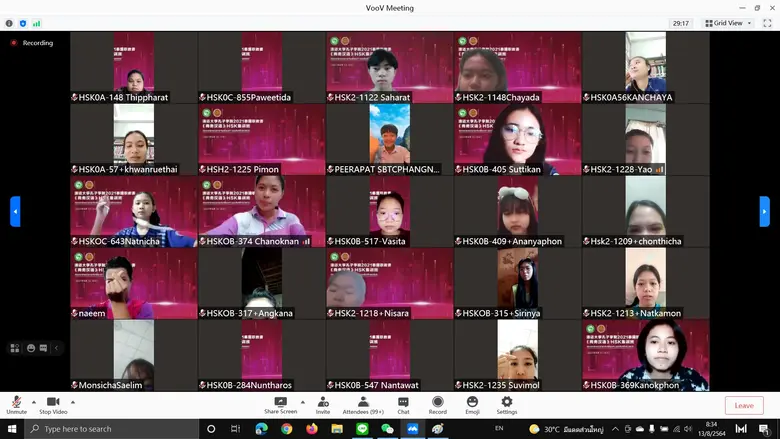Open the Chat panel
Screen dimensions: 780x439
point(403,401)
